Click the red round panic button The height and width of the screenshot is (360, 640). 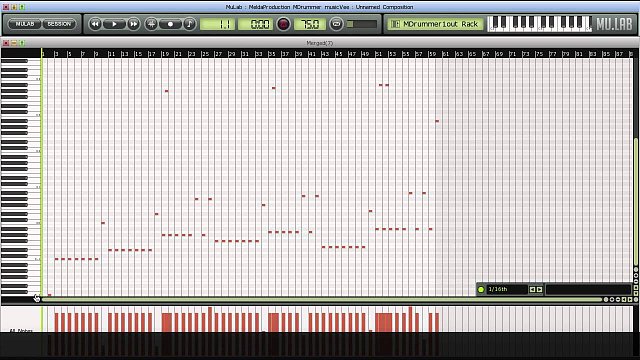click(x=283, y=24)
